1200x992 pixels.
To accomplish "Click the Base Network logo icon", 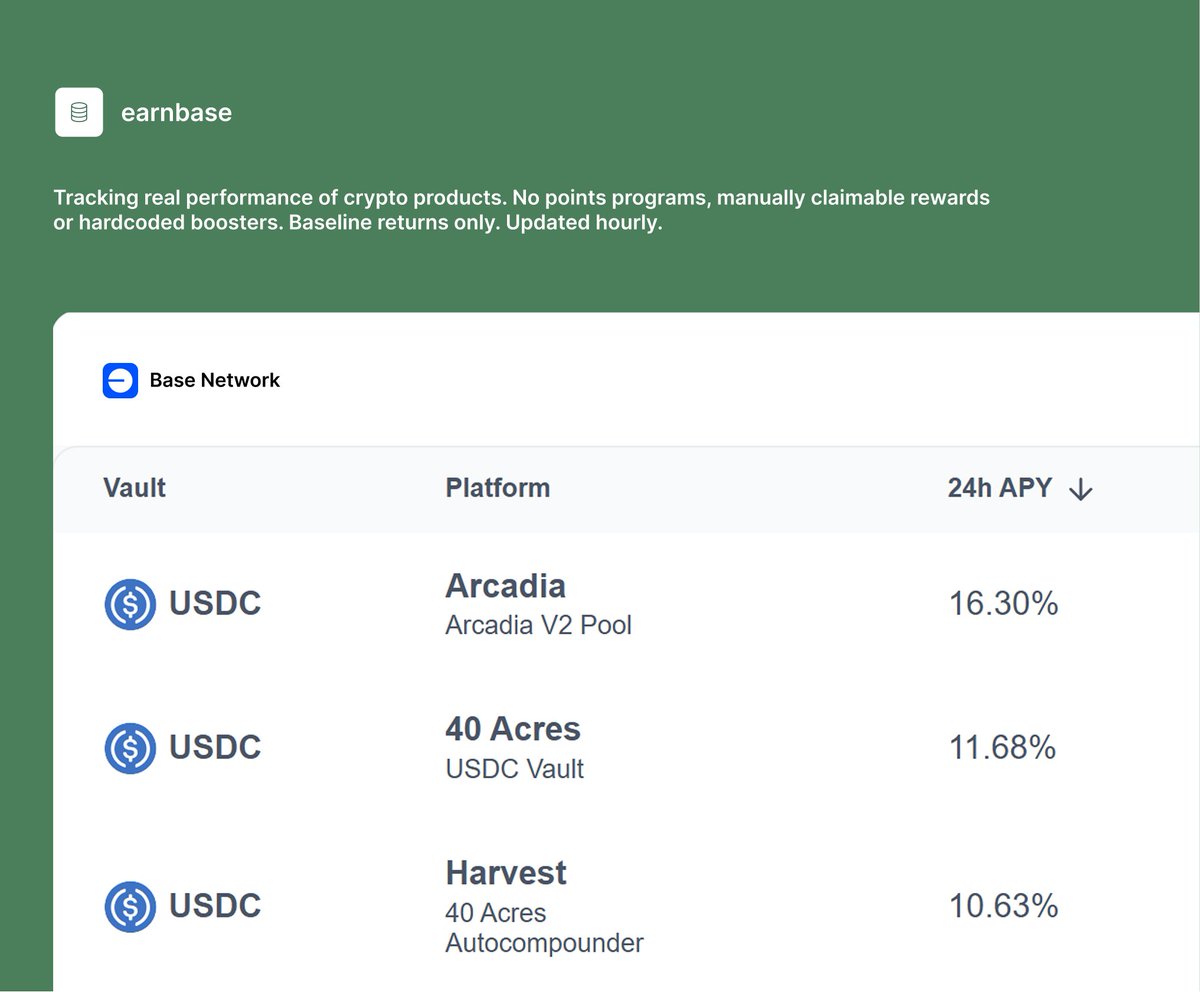I will 120,380.
